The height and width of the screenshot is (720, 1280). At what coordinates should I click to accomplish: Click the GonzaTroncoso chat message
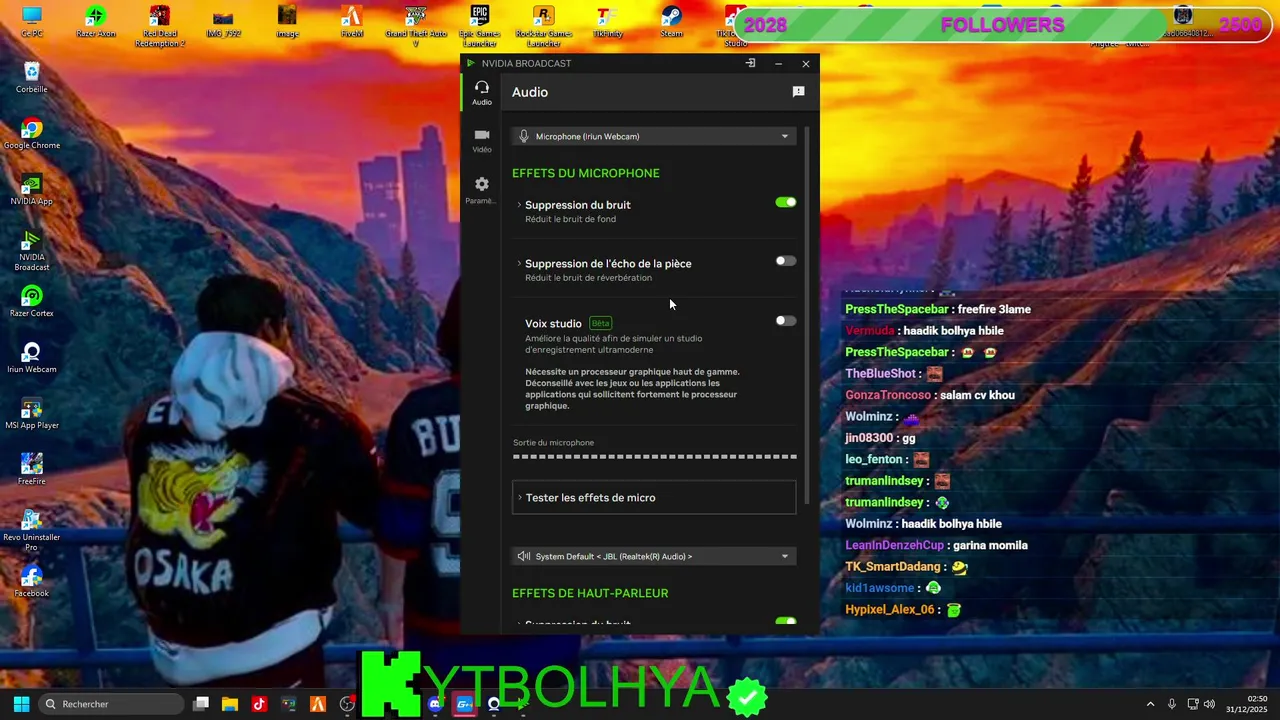[x=930, y=395]
